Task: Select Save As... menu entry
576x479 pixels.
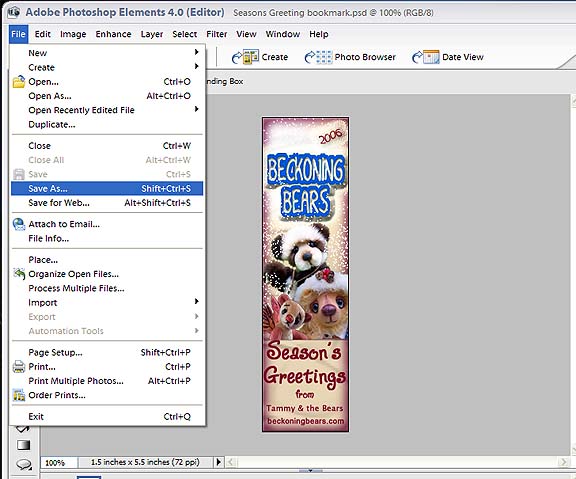Action: [107, 188]
